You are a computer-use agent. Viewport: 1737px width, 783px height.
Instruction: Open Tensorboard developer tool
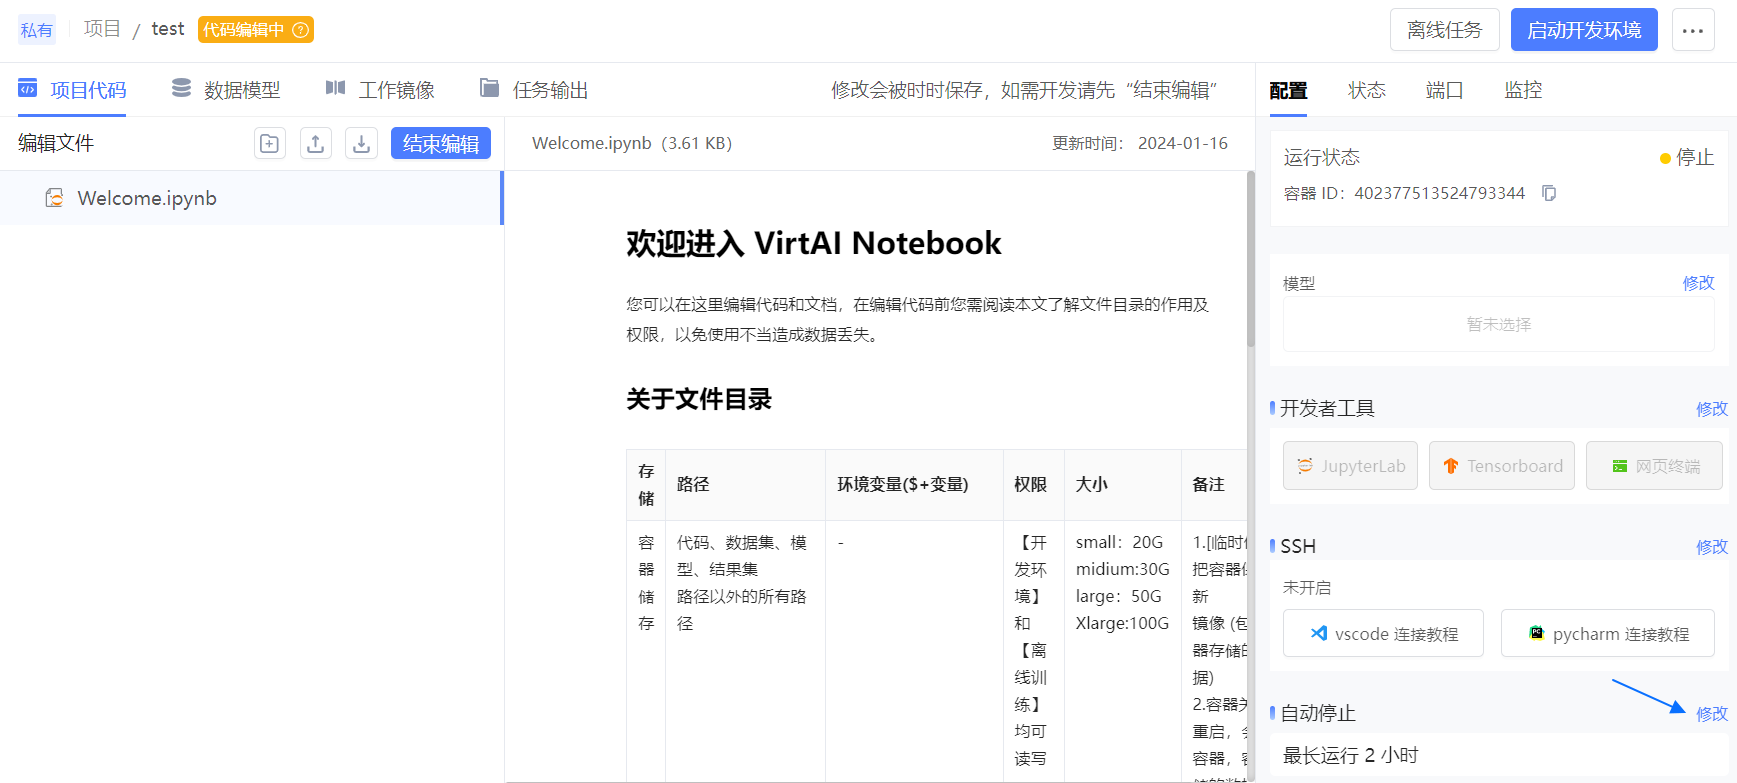pyautogui.click(x=1501, y=466)
